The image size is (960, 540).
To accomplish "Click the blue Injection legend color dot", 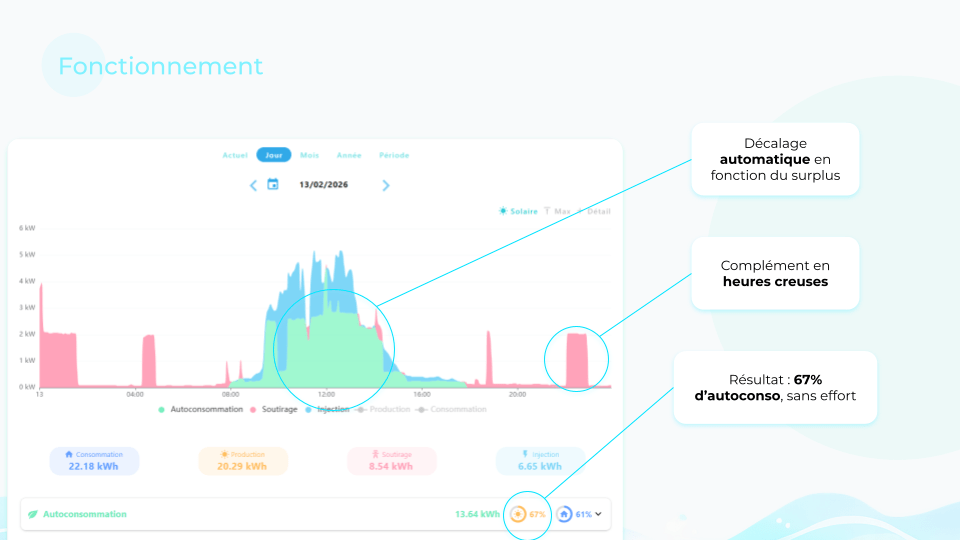I will point(311,409).
